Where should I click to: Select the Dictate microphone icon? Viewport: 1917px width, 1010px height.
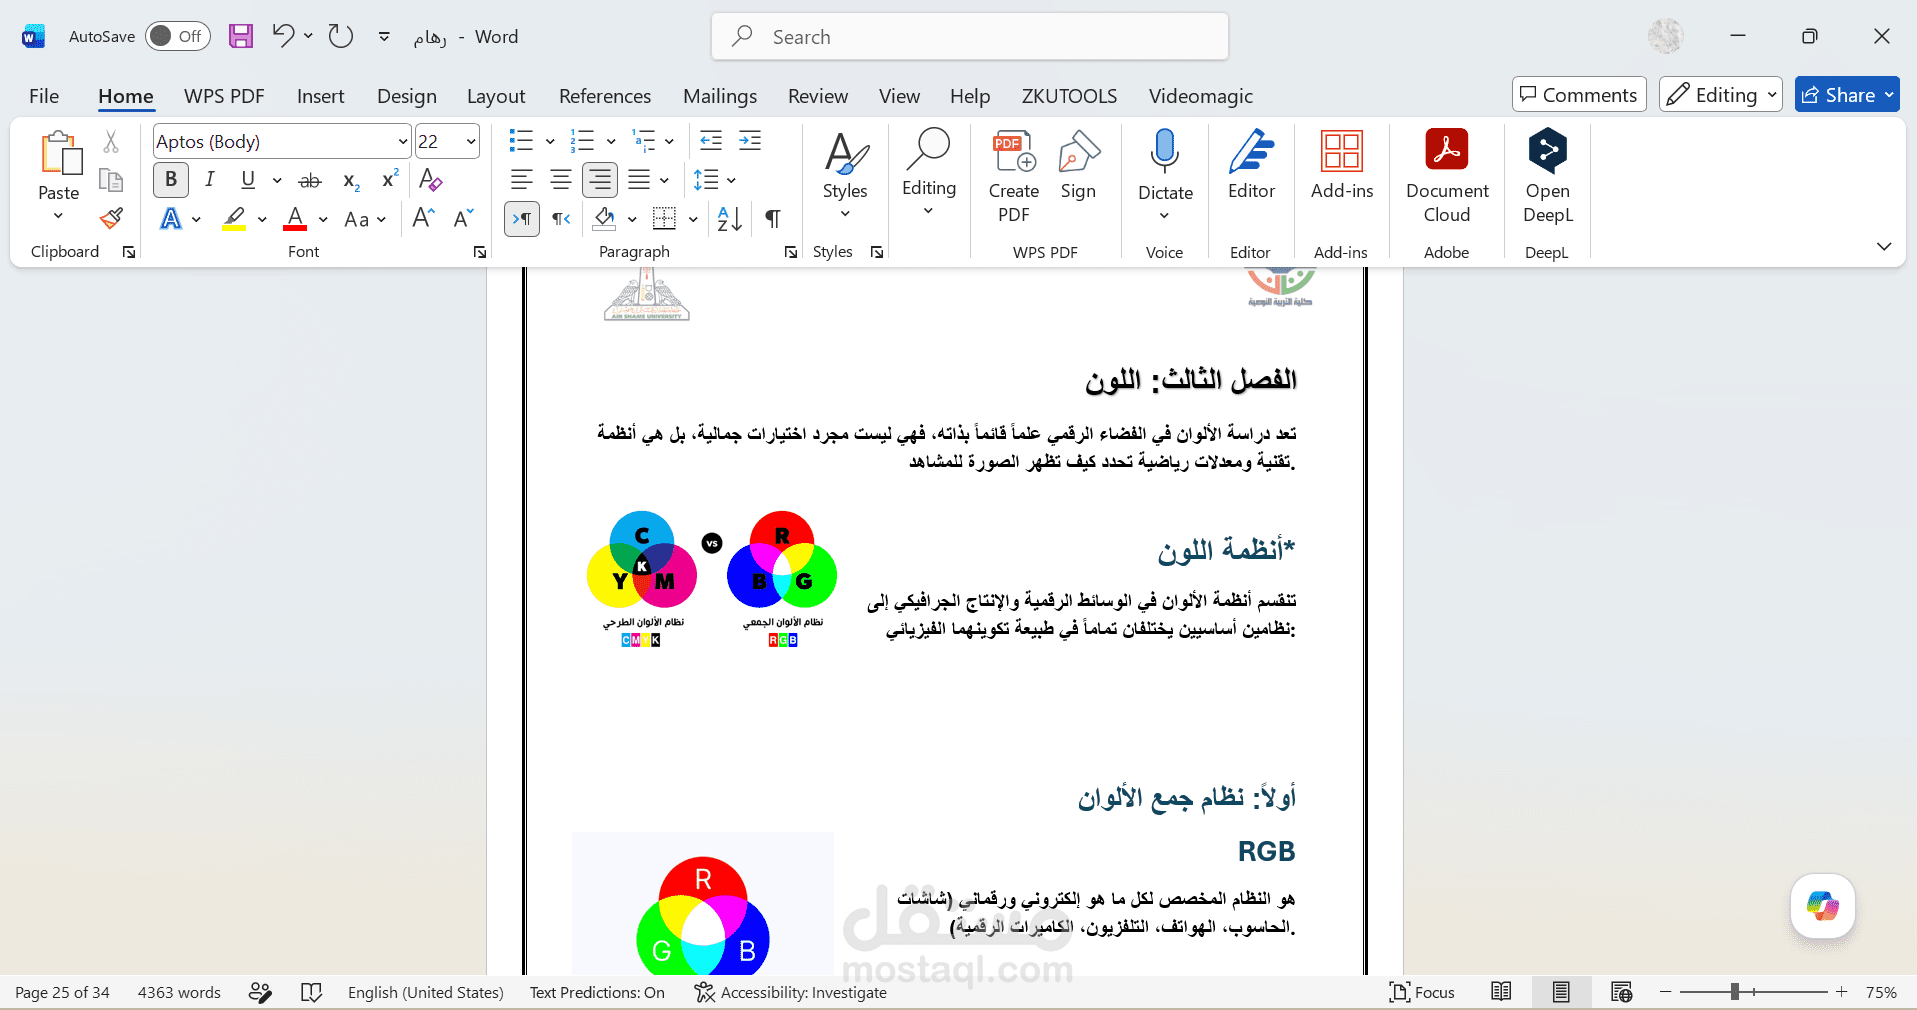pyautogui.click(x=1165, y=151)
